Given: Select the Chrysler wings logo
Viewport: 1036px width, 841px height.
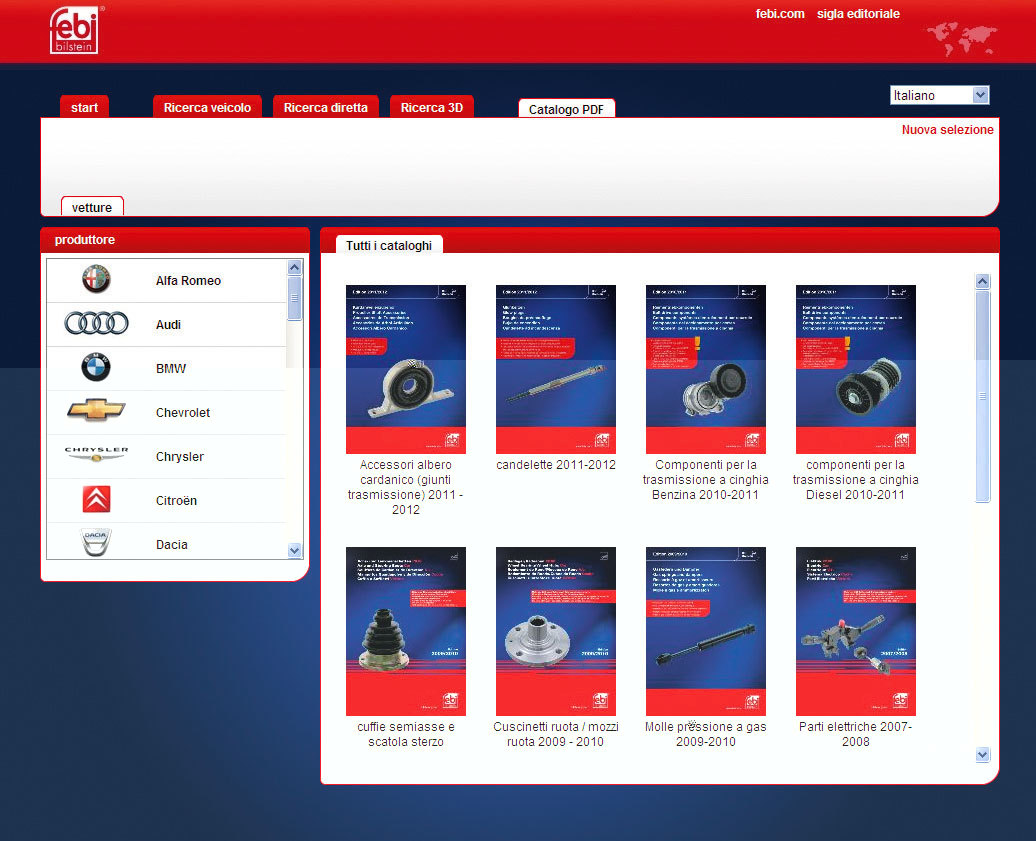Looking at the screenshot, I should coord(96,454).
